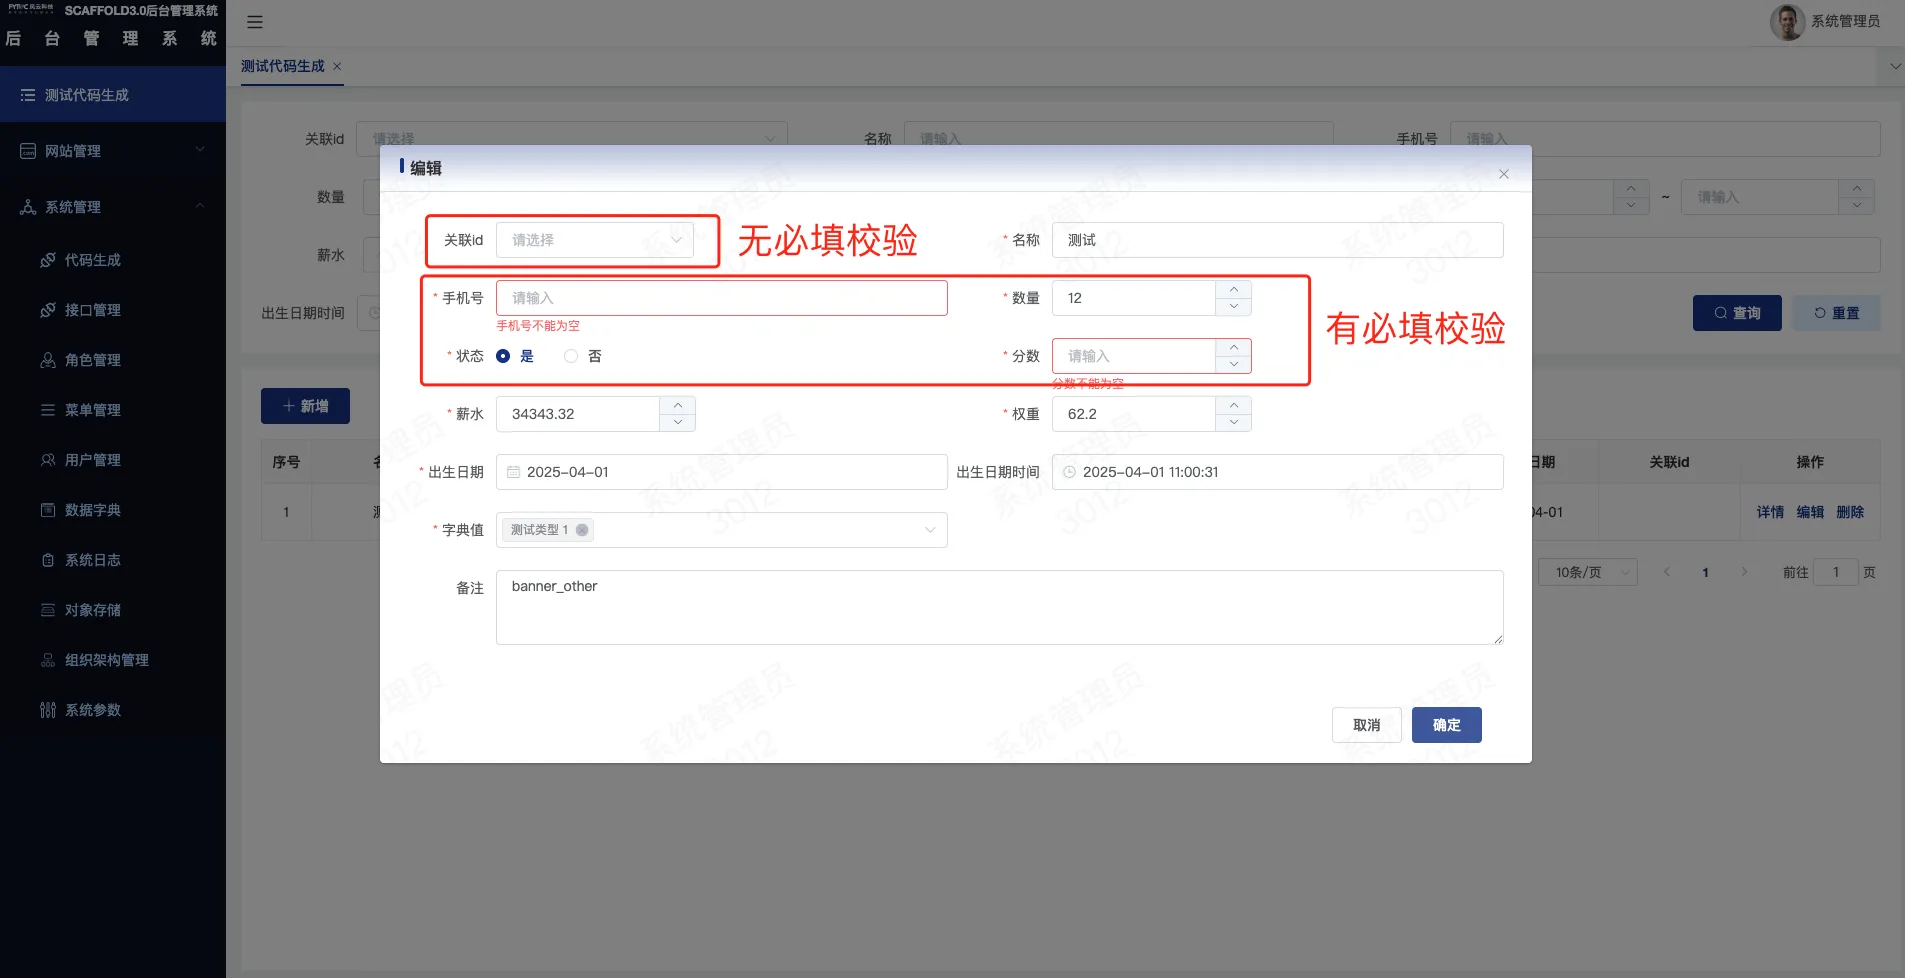Select 否 radio for 状态
This screenshot has height=978, width=1905.
[571, 356]
